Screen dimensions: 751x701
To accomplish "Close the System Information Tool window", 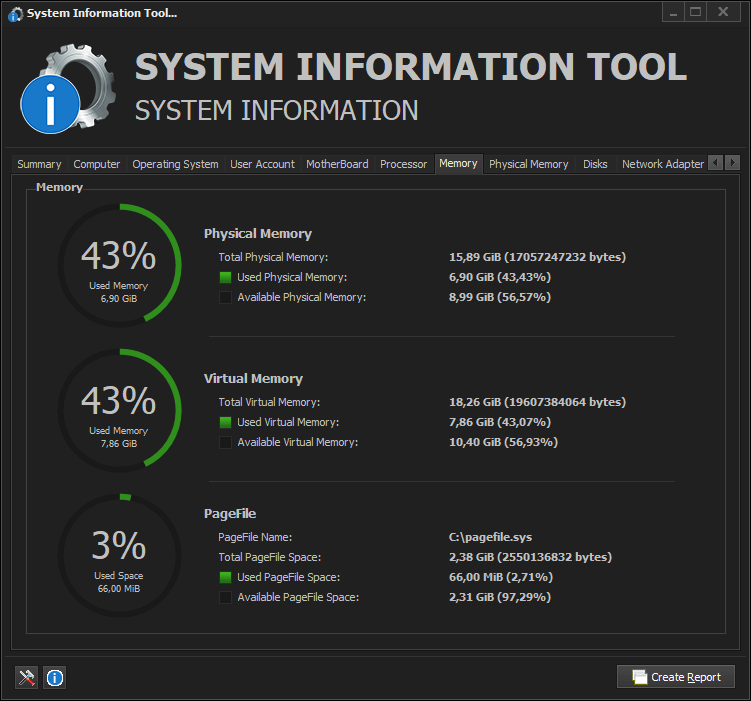I will pyautogui.click(x=723, y=12).
